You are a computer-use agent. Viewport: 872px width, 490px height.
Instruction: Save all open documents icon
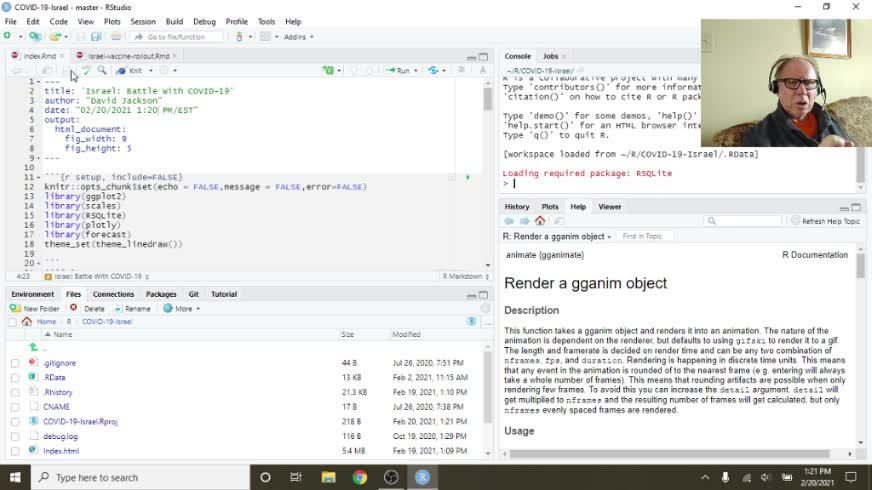coord(96,37)
